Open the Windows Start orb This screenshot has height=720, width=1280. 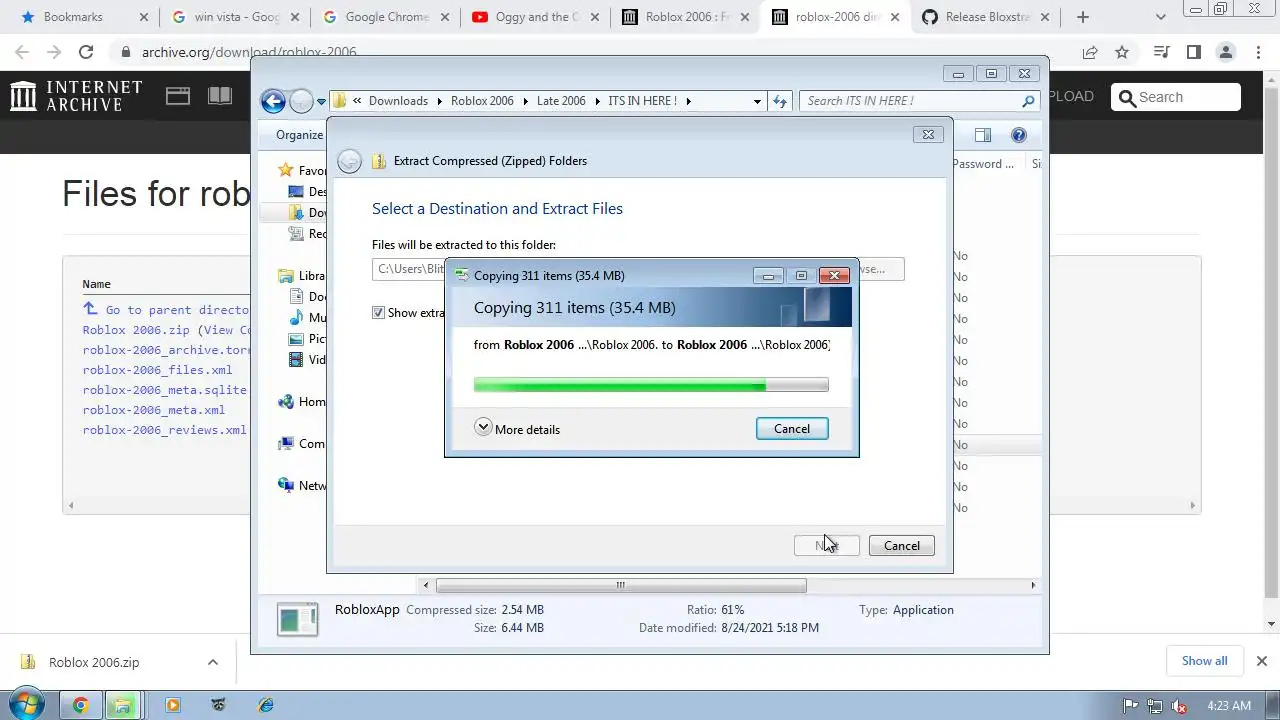coord(27,704)
